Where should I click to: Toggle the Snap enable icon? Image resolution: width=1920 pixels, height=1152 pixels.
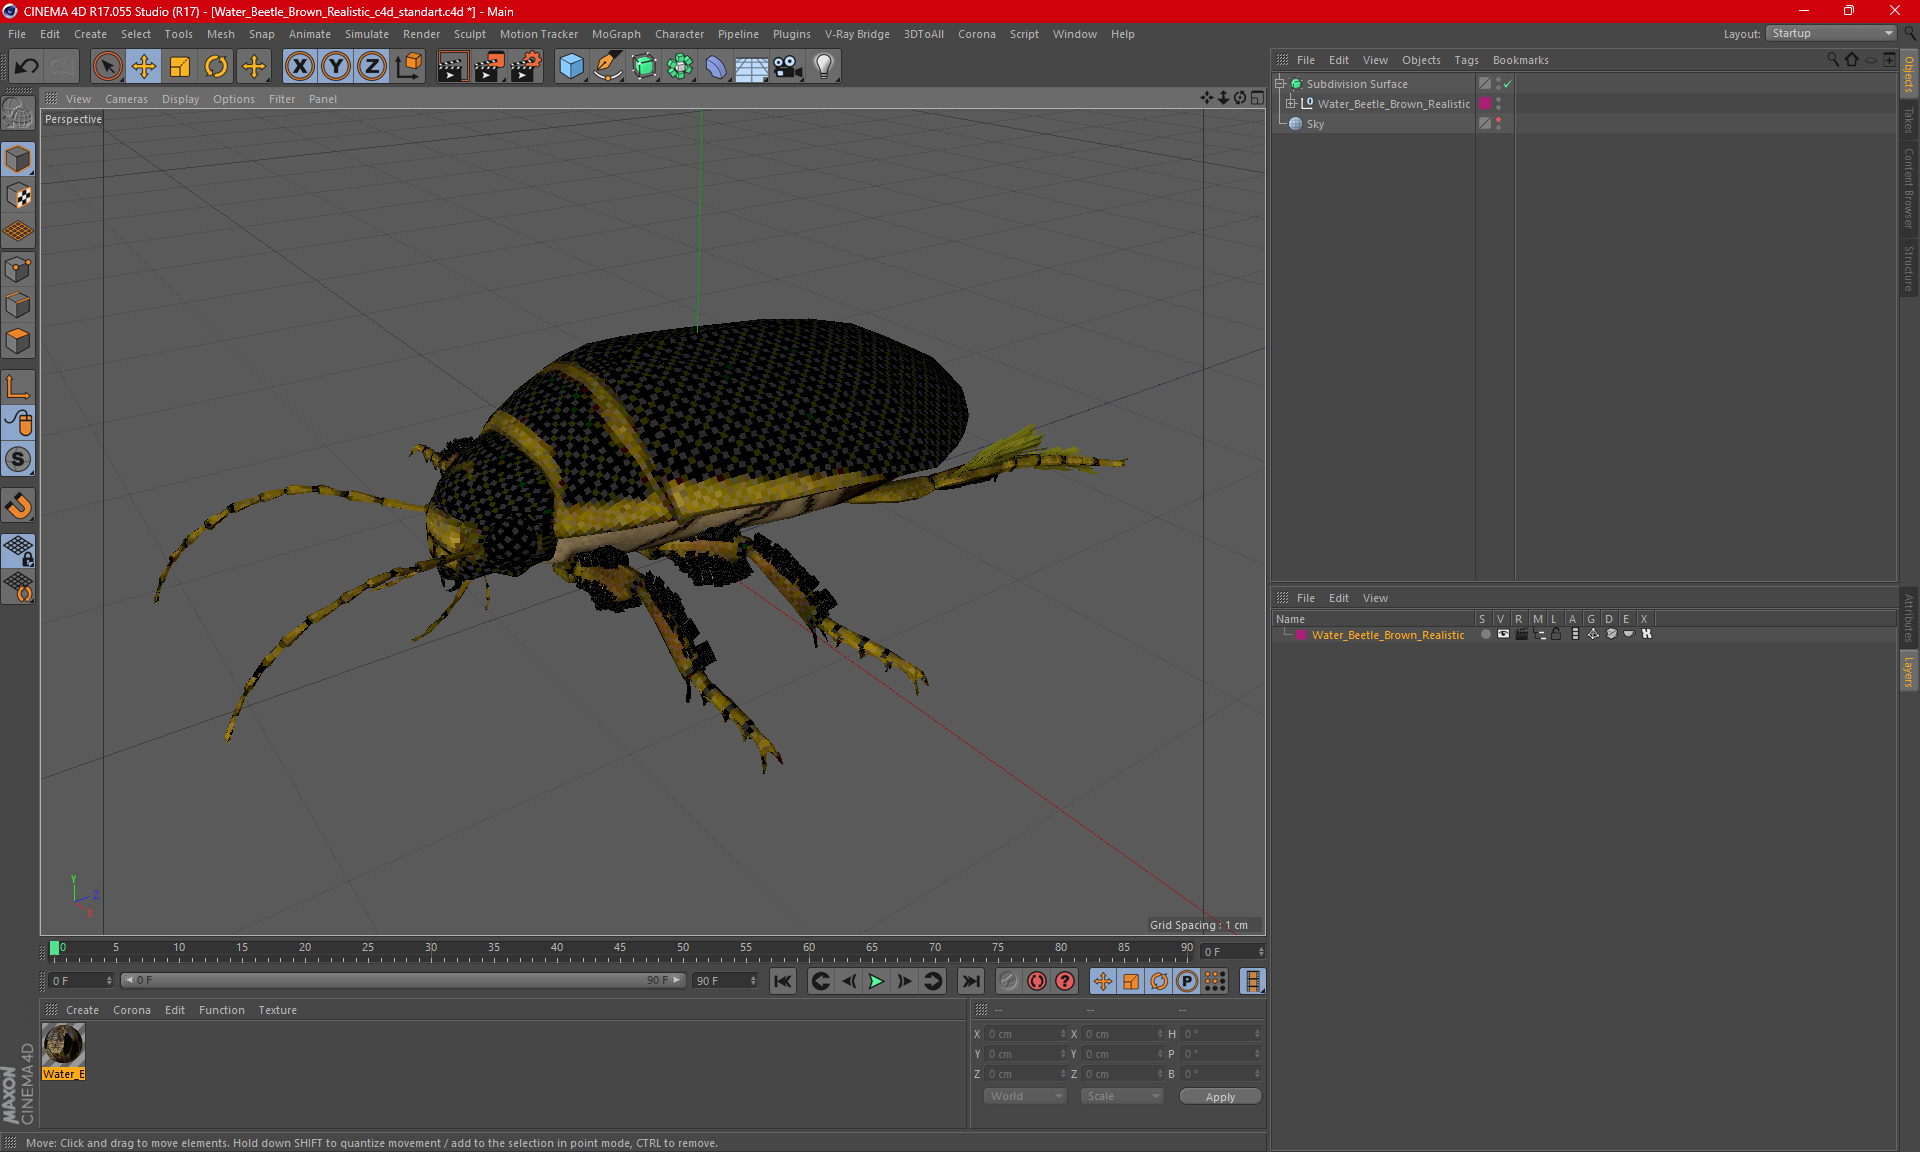(x=18, y=459)
